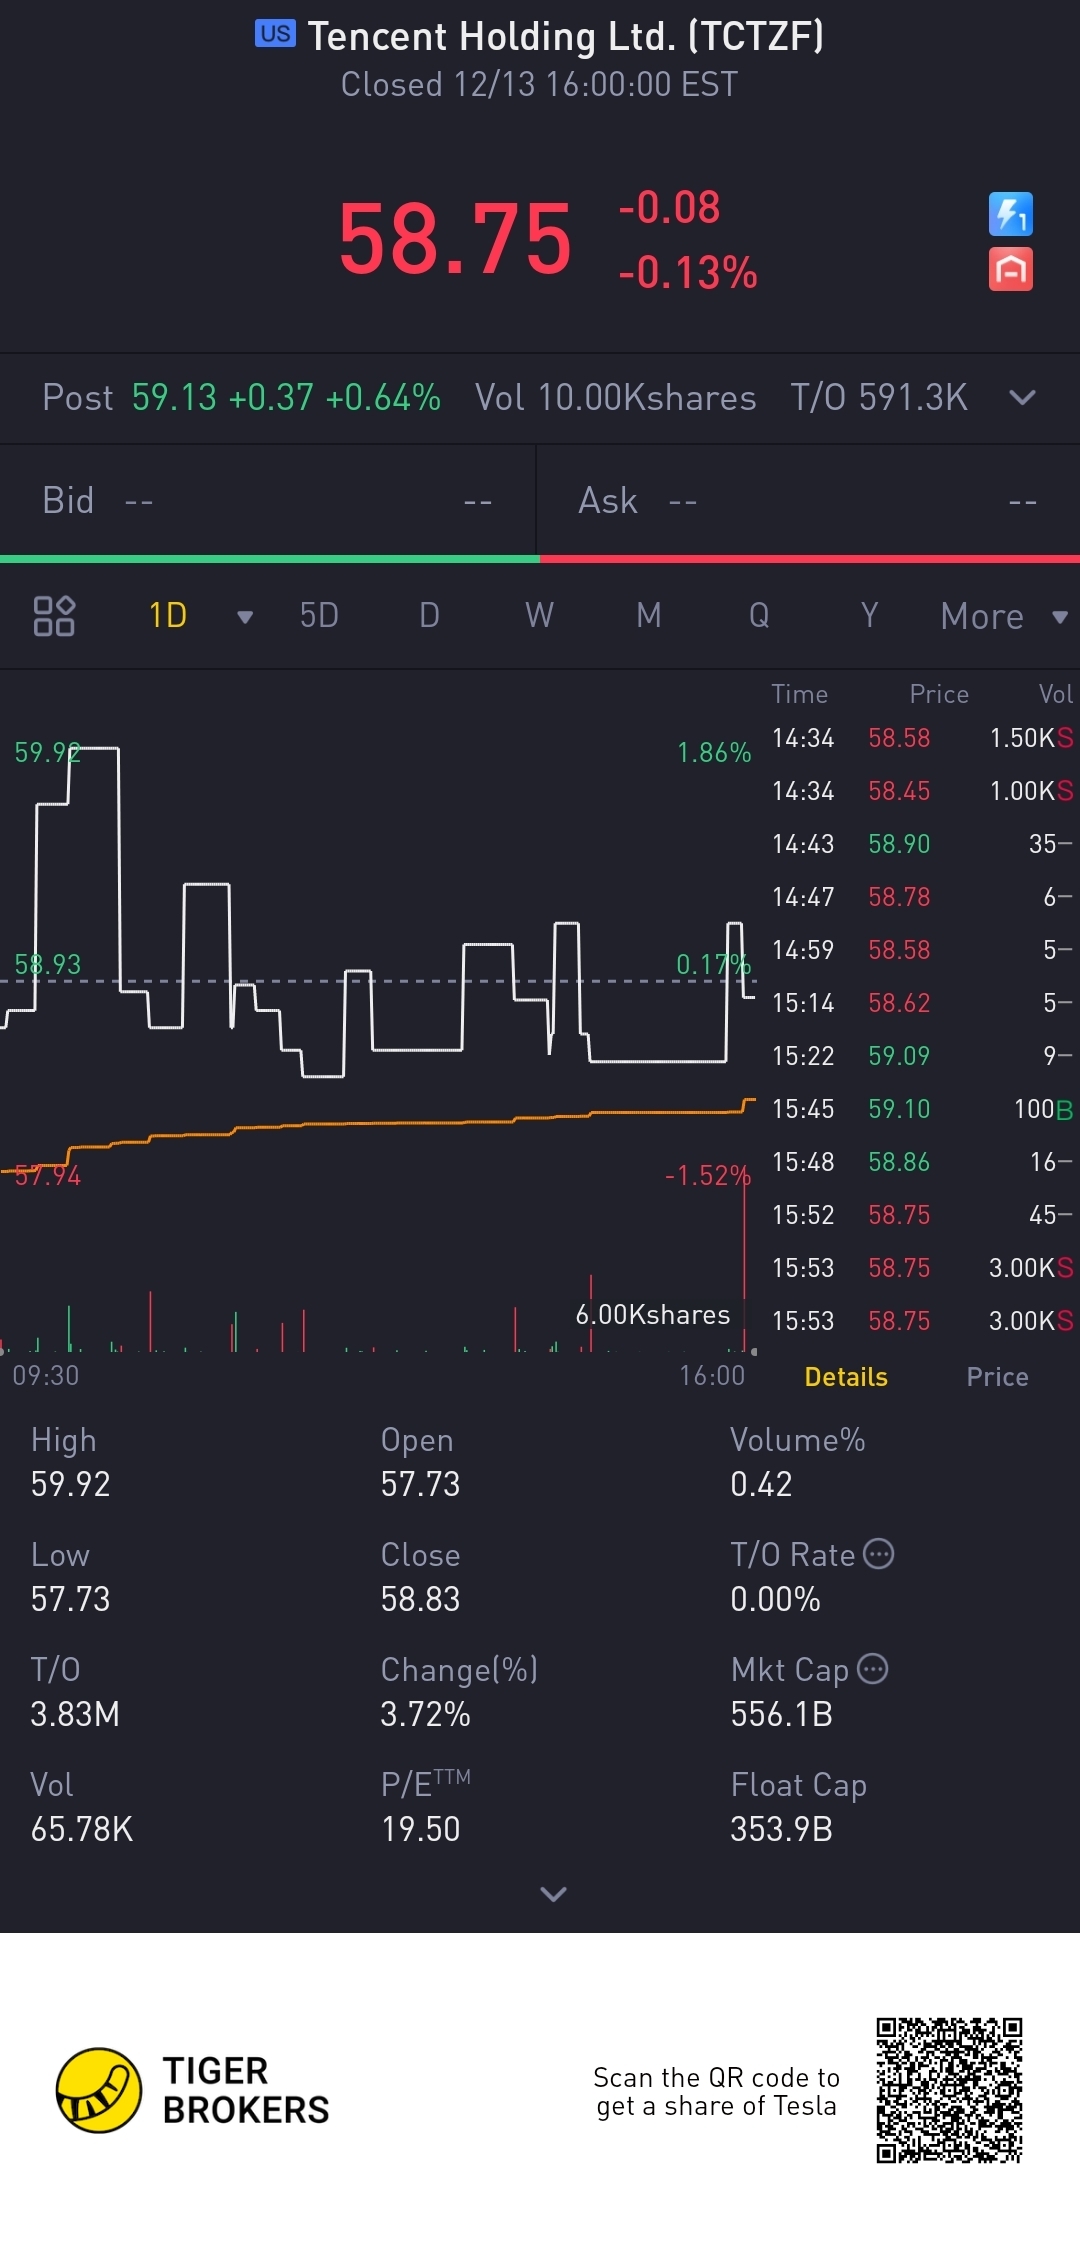Tap the Vol 65.78K value

[81, 1829]
